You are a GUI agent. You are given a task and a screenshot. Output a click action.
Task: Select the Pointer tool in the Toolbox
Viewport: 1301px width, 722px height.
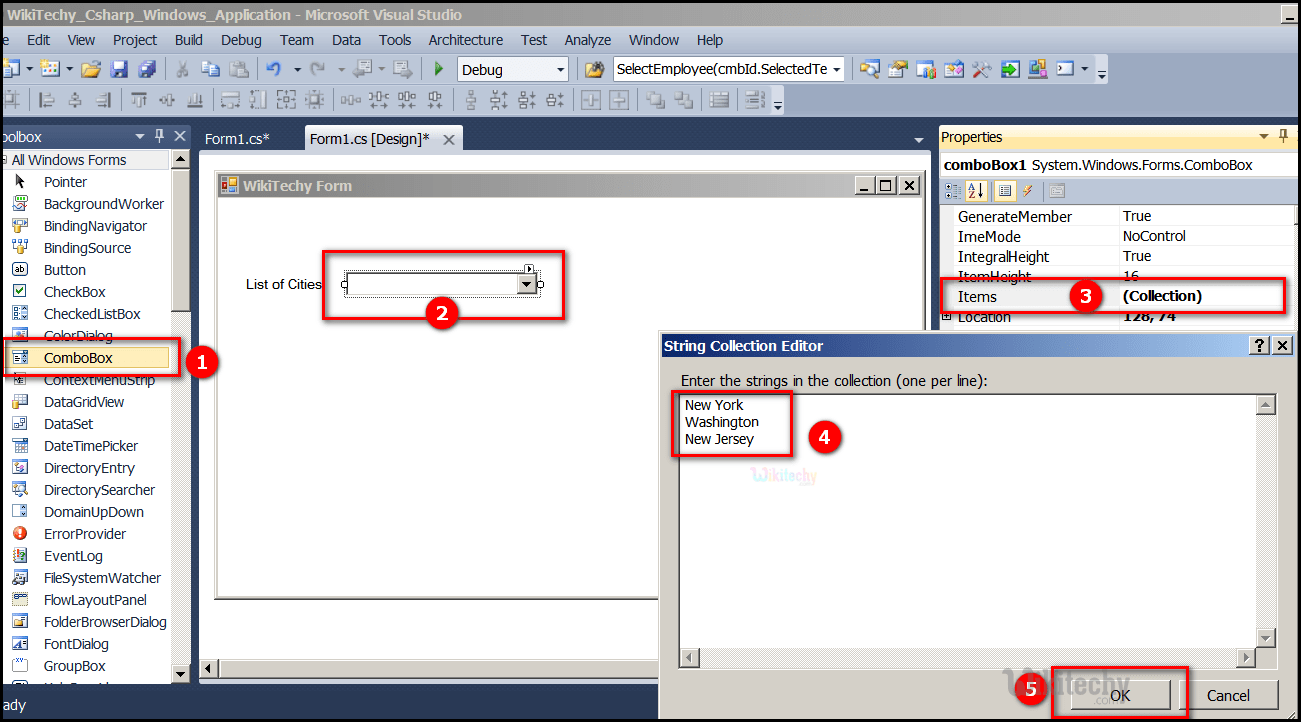click(x=65, y=181)
